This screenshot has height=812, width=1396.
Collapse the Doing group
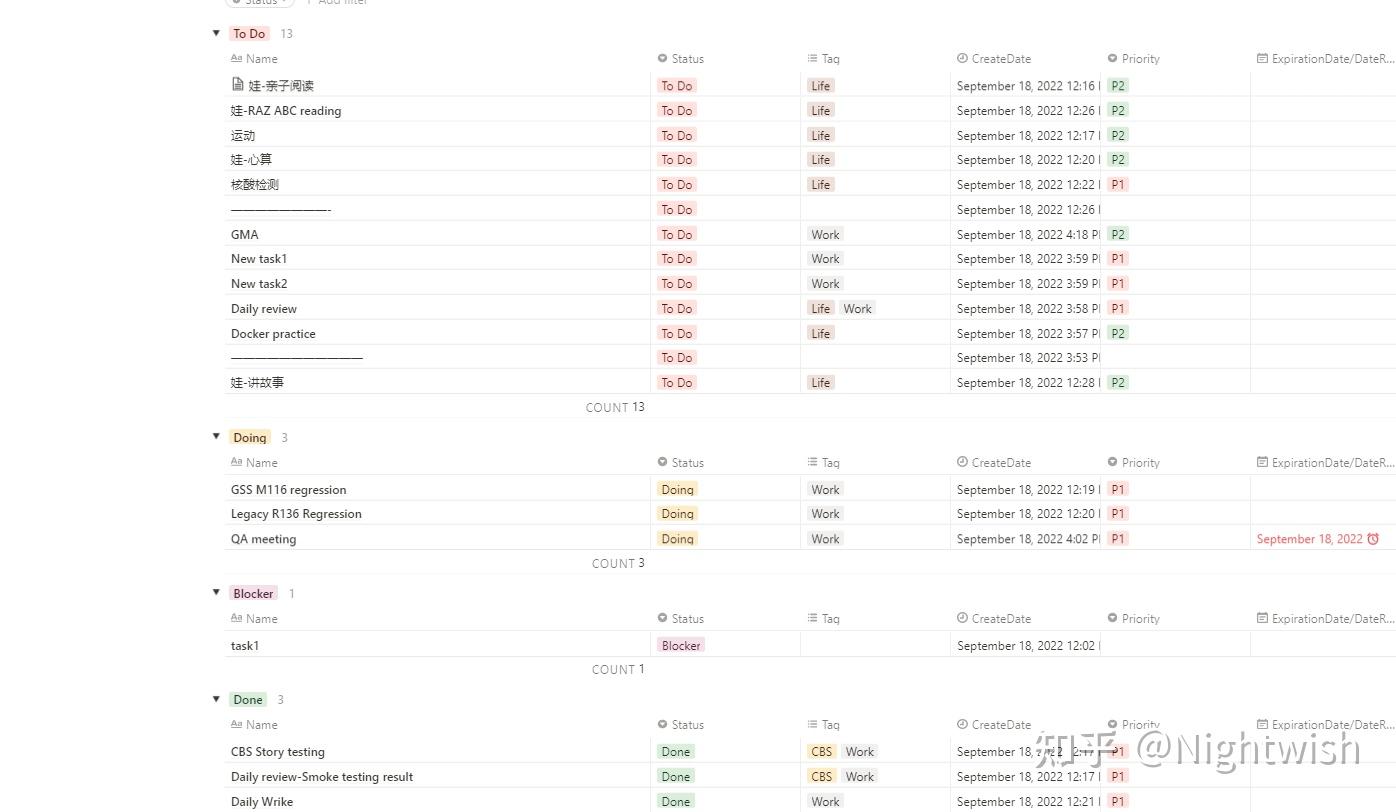216,437
